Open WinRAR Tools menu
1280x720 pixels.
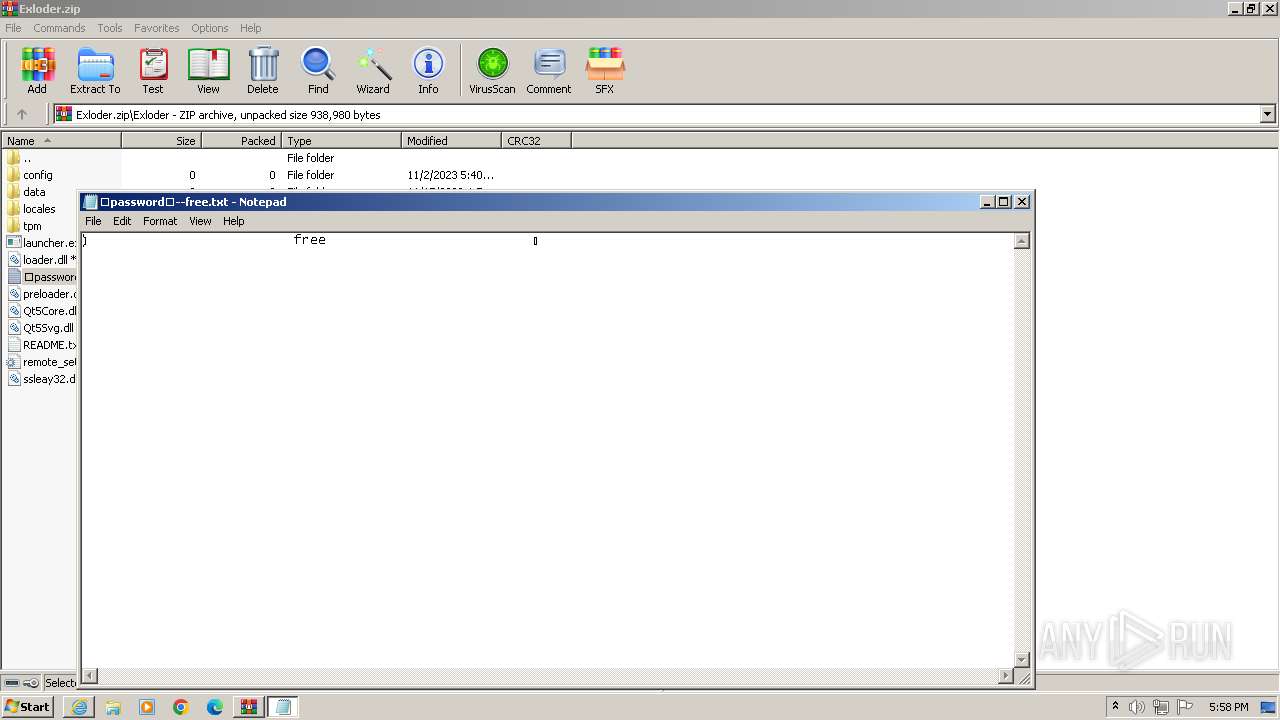(x=110, y=28)
